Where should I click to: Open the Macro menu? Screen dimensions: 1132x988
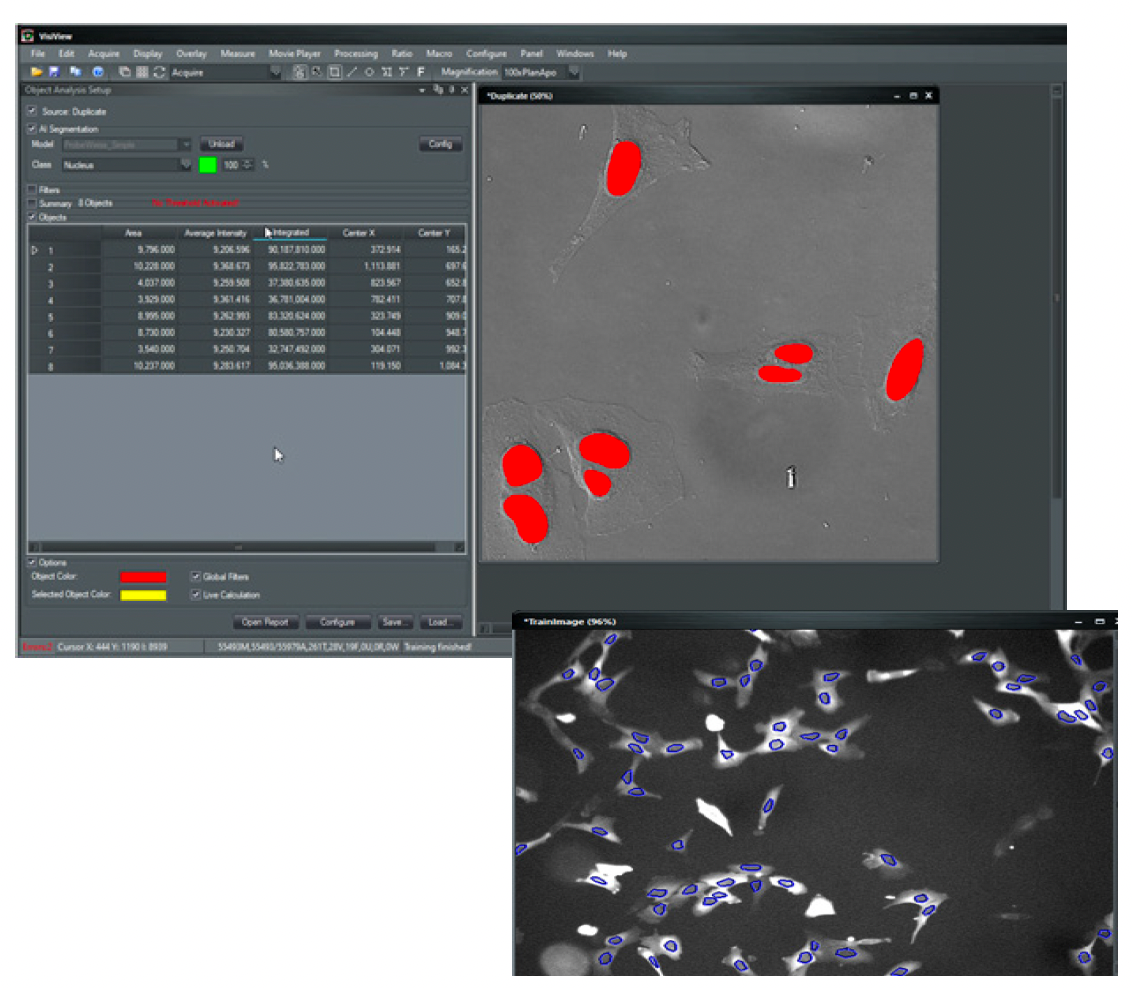coord(439,54)
